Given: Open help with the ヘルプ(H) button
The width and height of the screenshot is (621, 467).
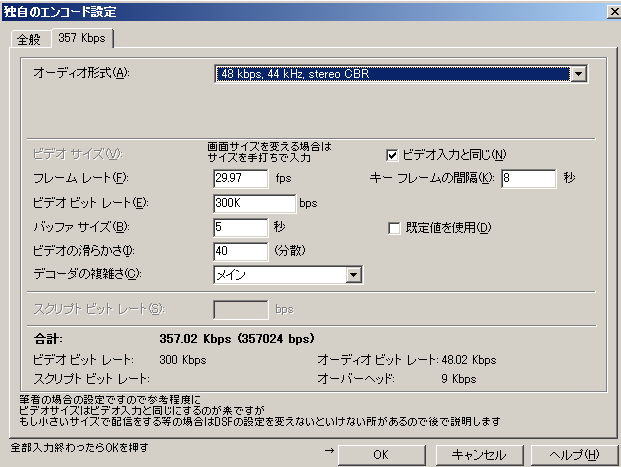Looking at the screenshot, I should [x=574, y=455].
